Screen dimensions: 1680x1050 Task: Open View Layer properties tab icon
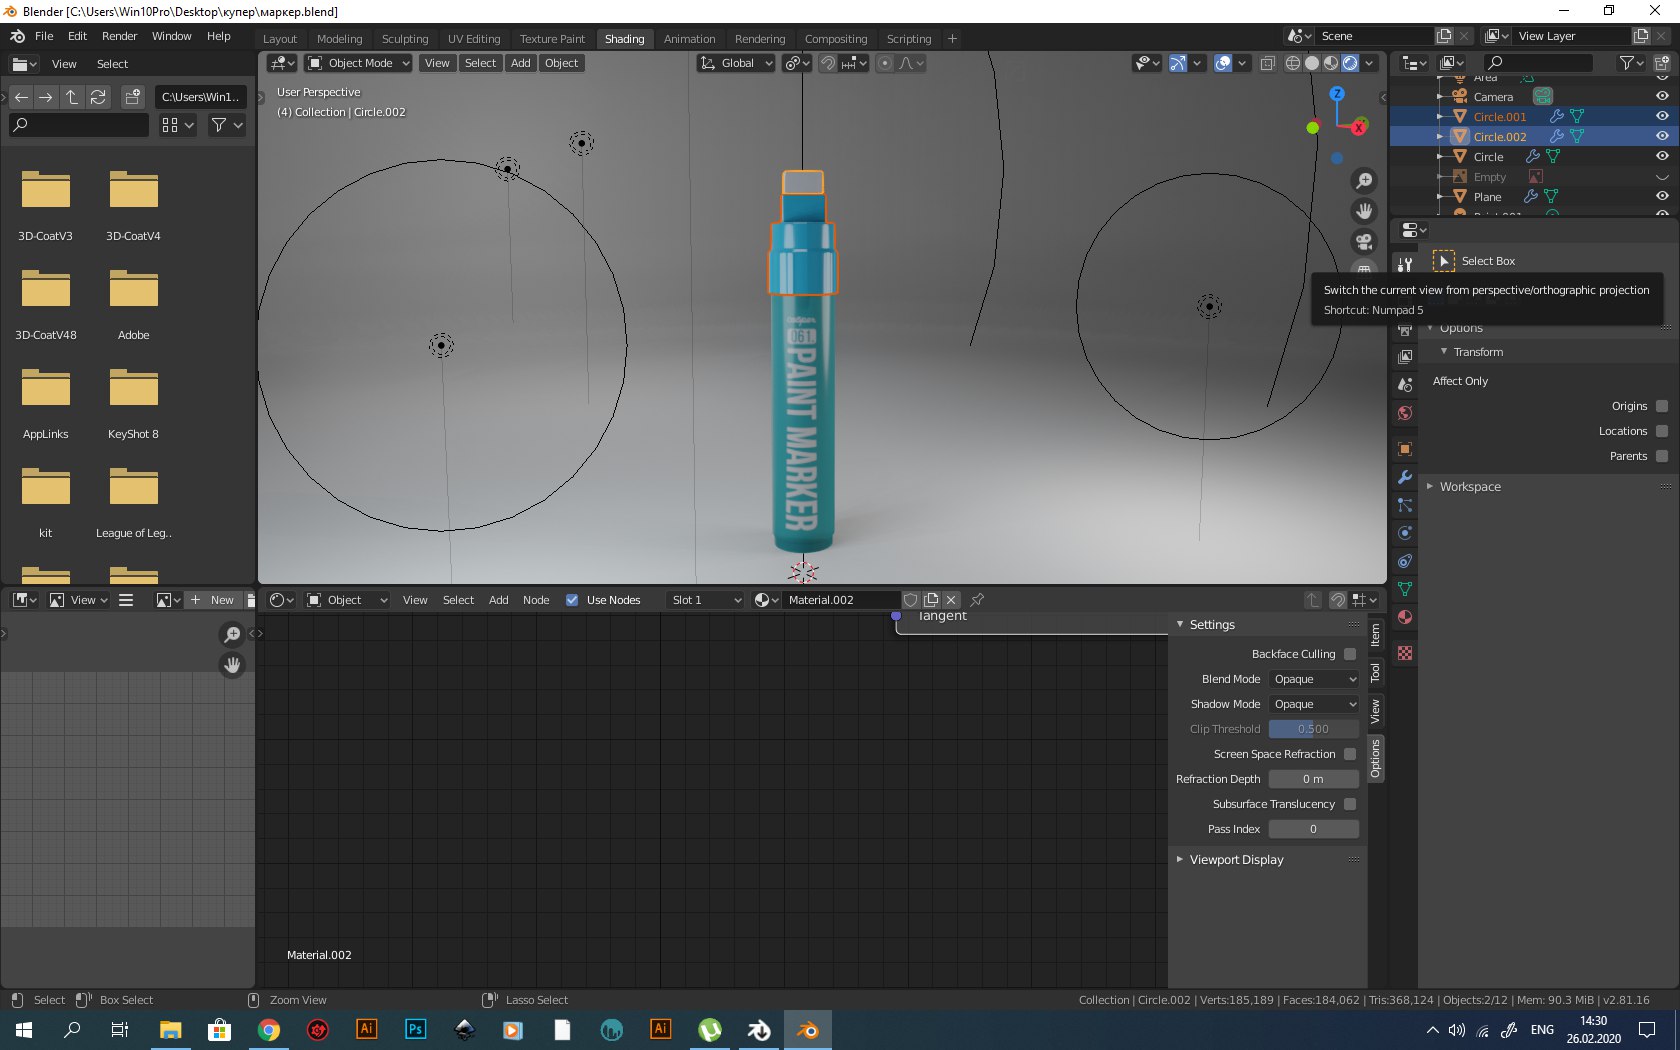point(1405,357)
